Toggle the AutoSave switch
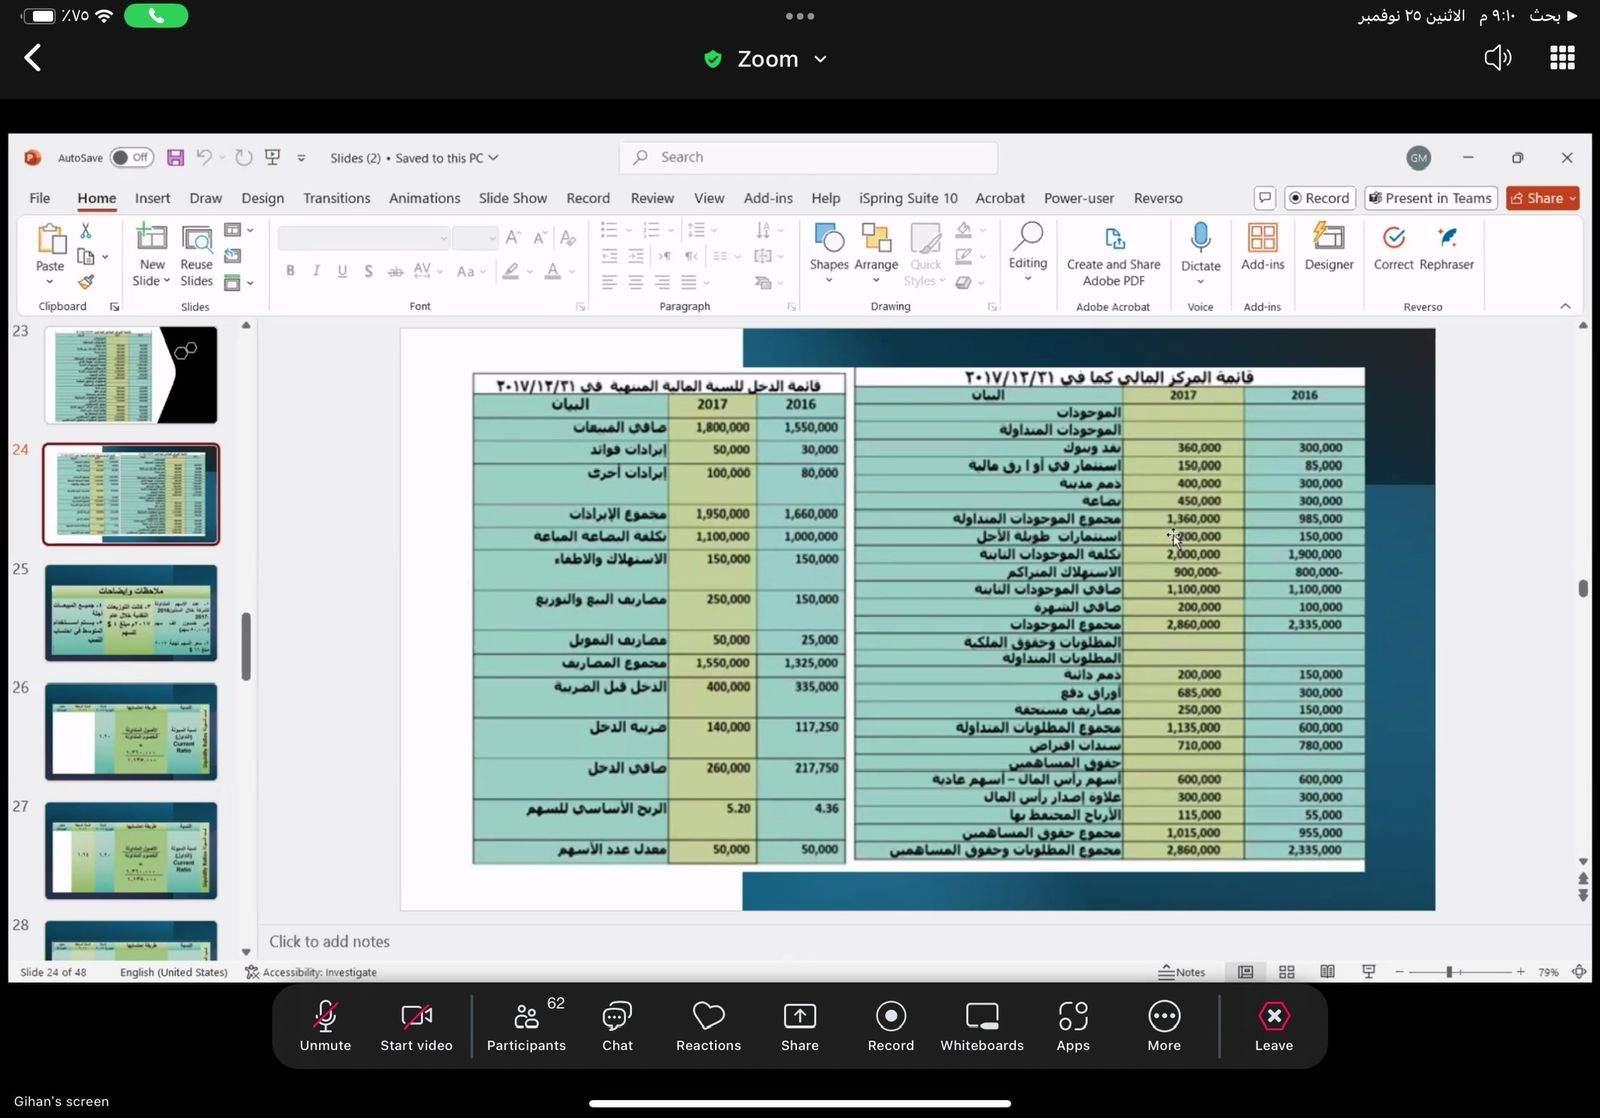Screen dimensions: 1600x1118 [131, 157]
